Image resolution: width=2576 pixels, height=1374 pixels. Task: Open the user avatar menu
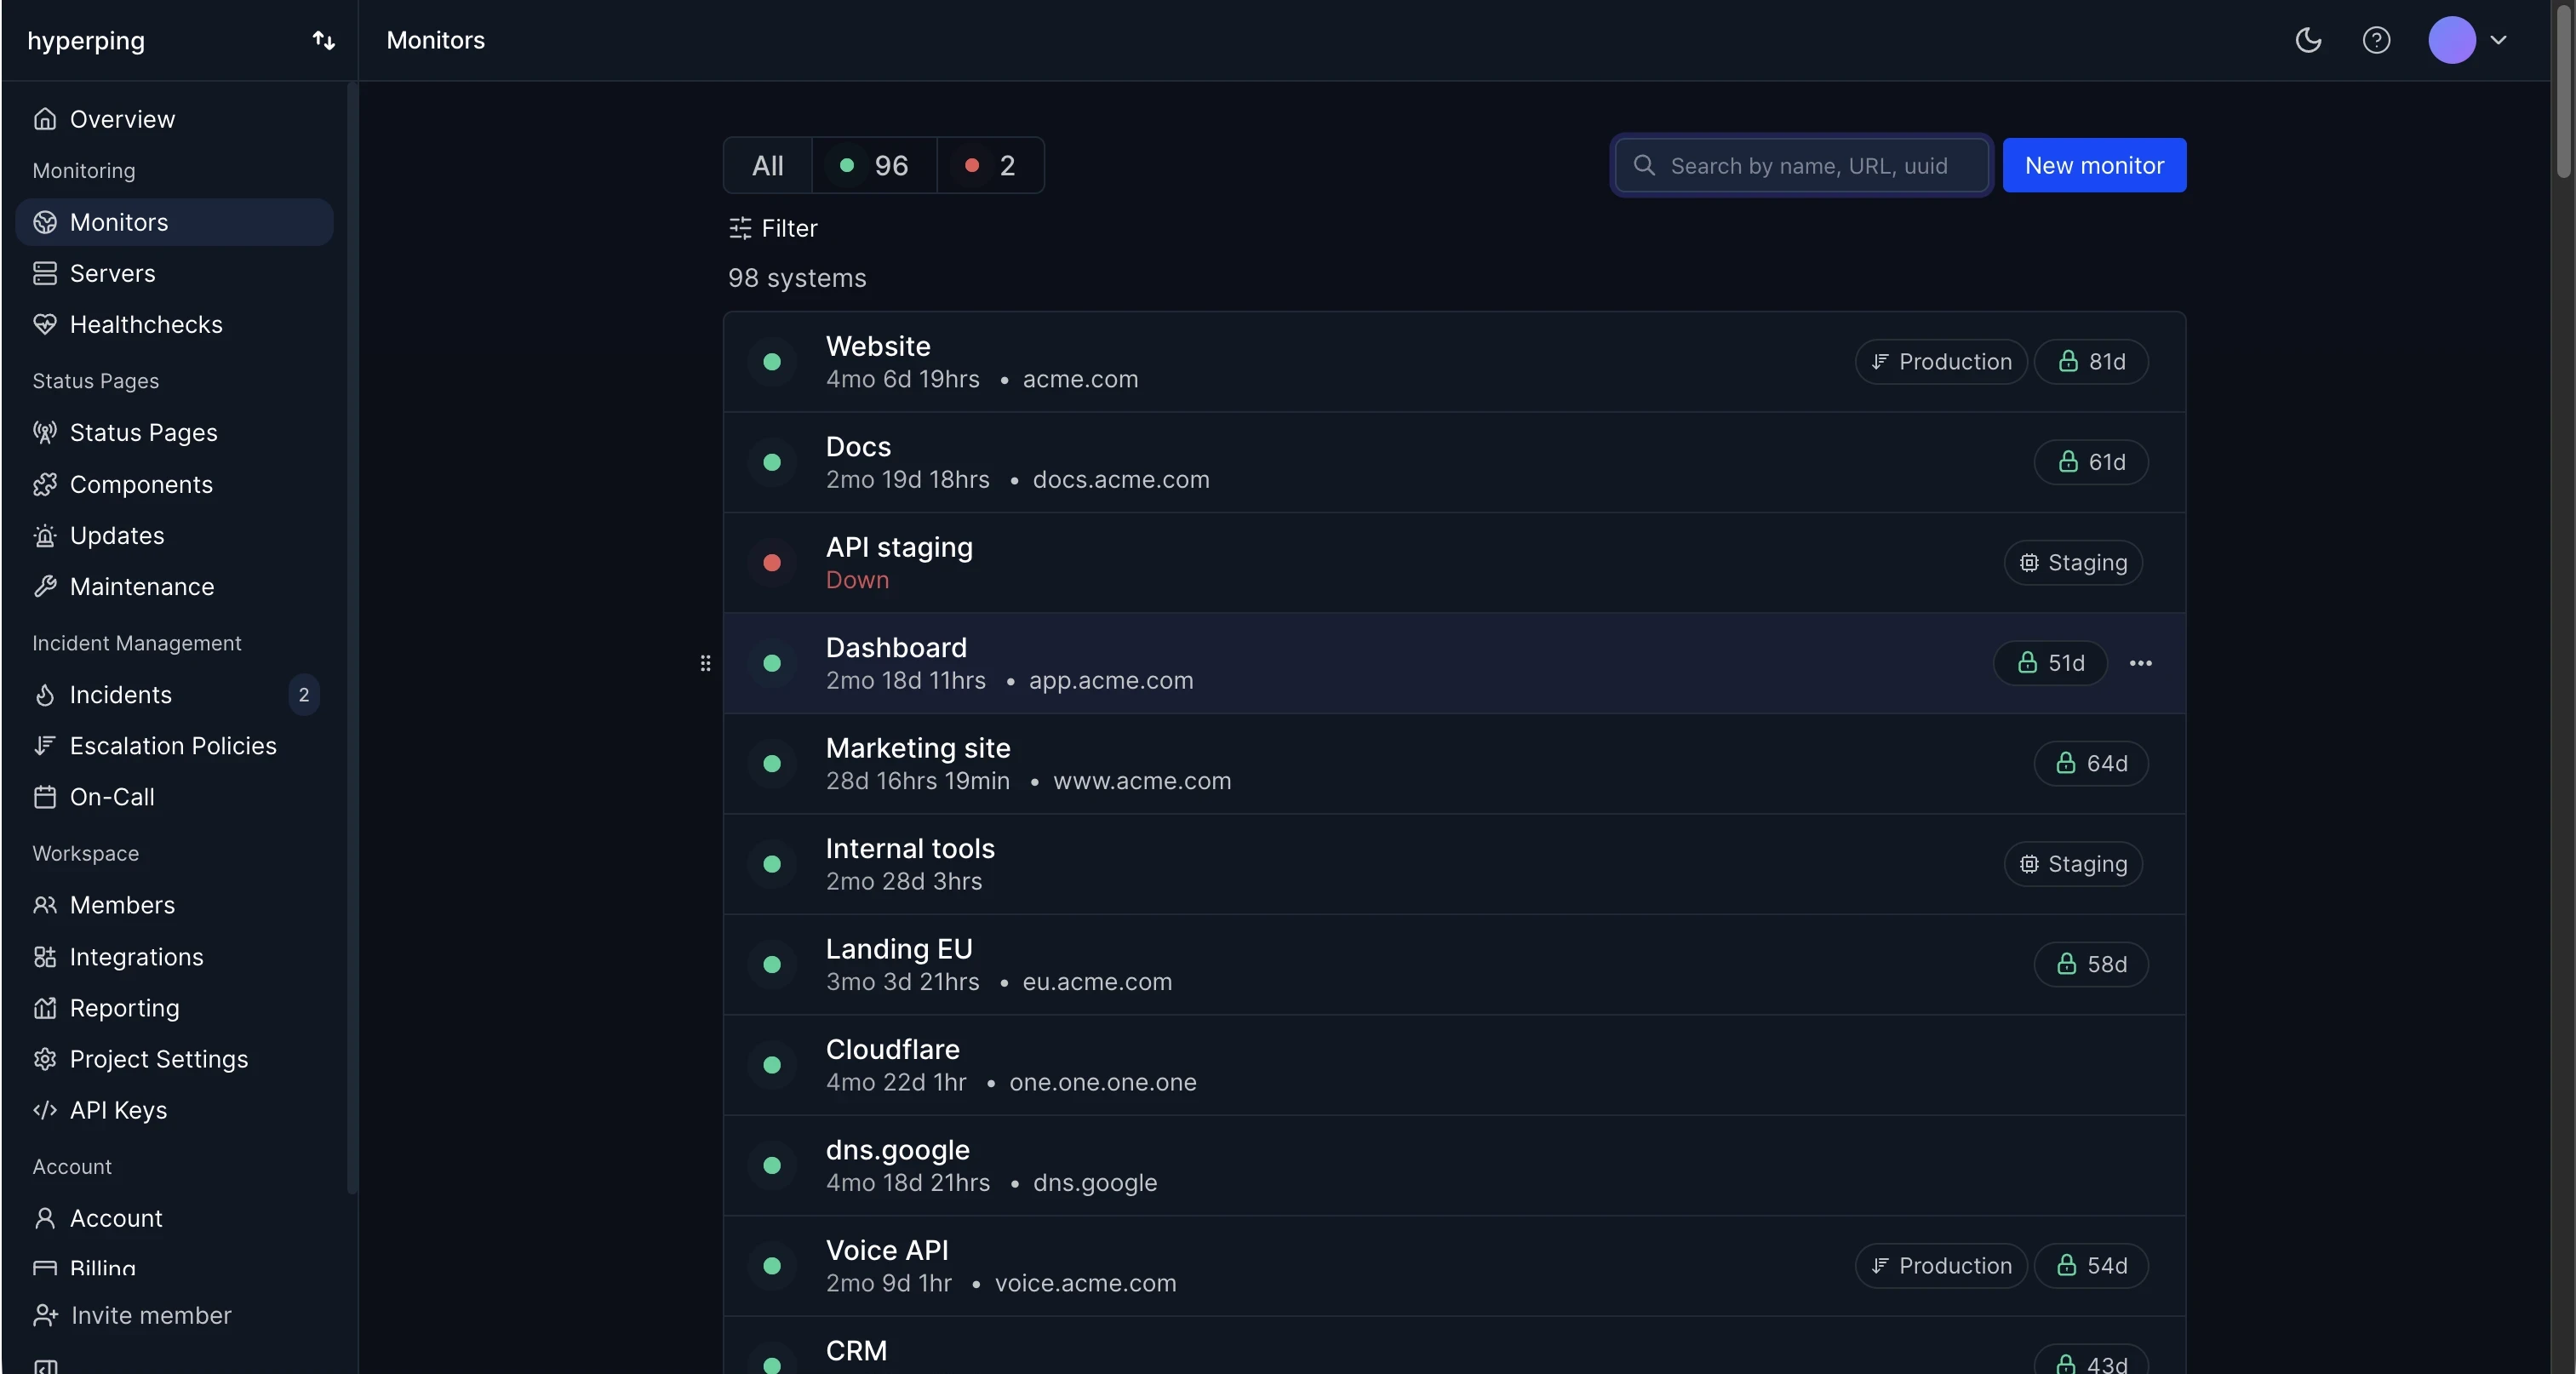pos(2467,40)
